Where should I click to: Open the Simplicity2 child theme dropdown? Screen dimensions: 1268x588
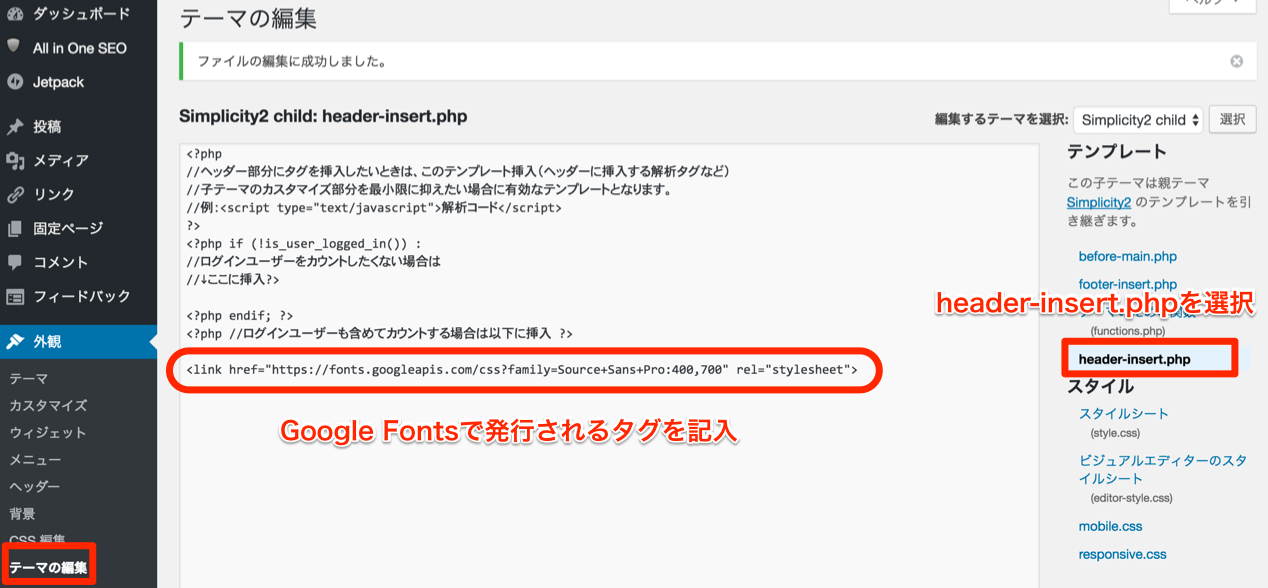tap(1138, 119)
